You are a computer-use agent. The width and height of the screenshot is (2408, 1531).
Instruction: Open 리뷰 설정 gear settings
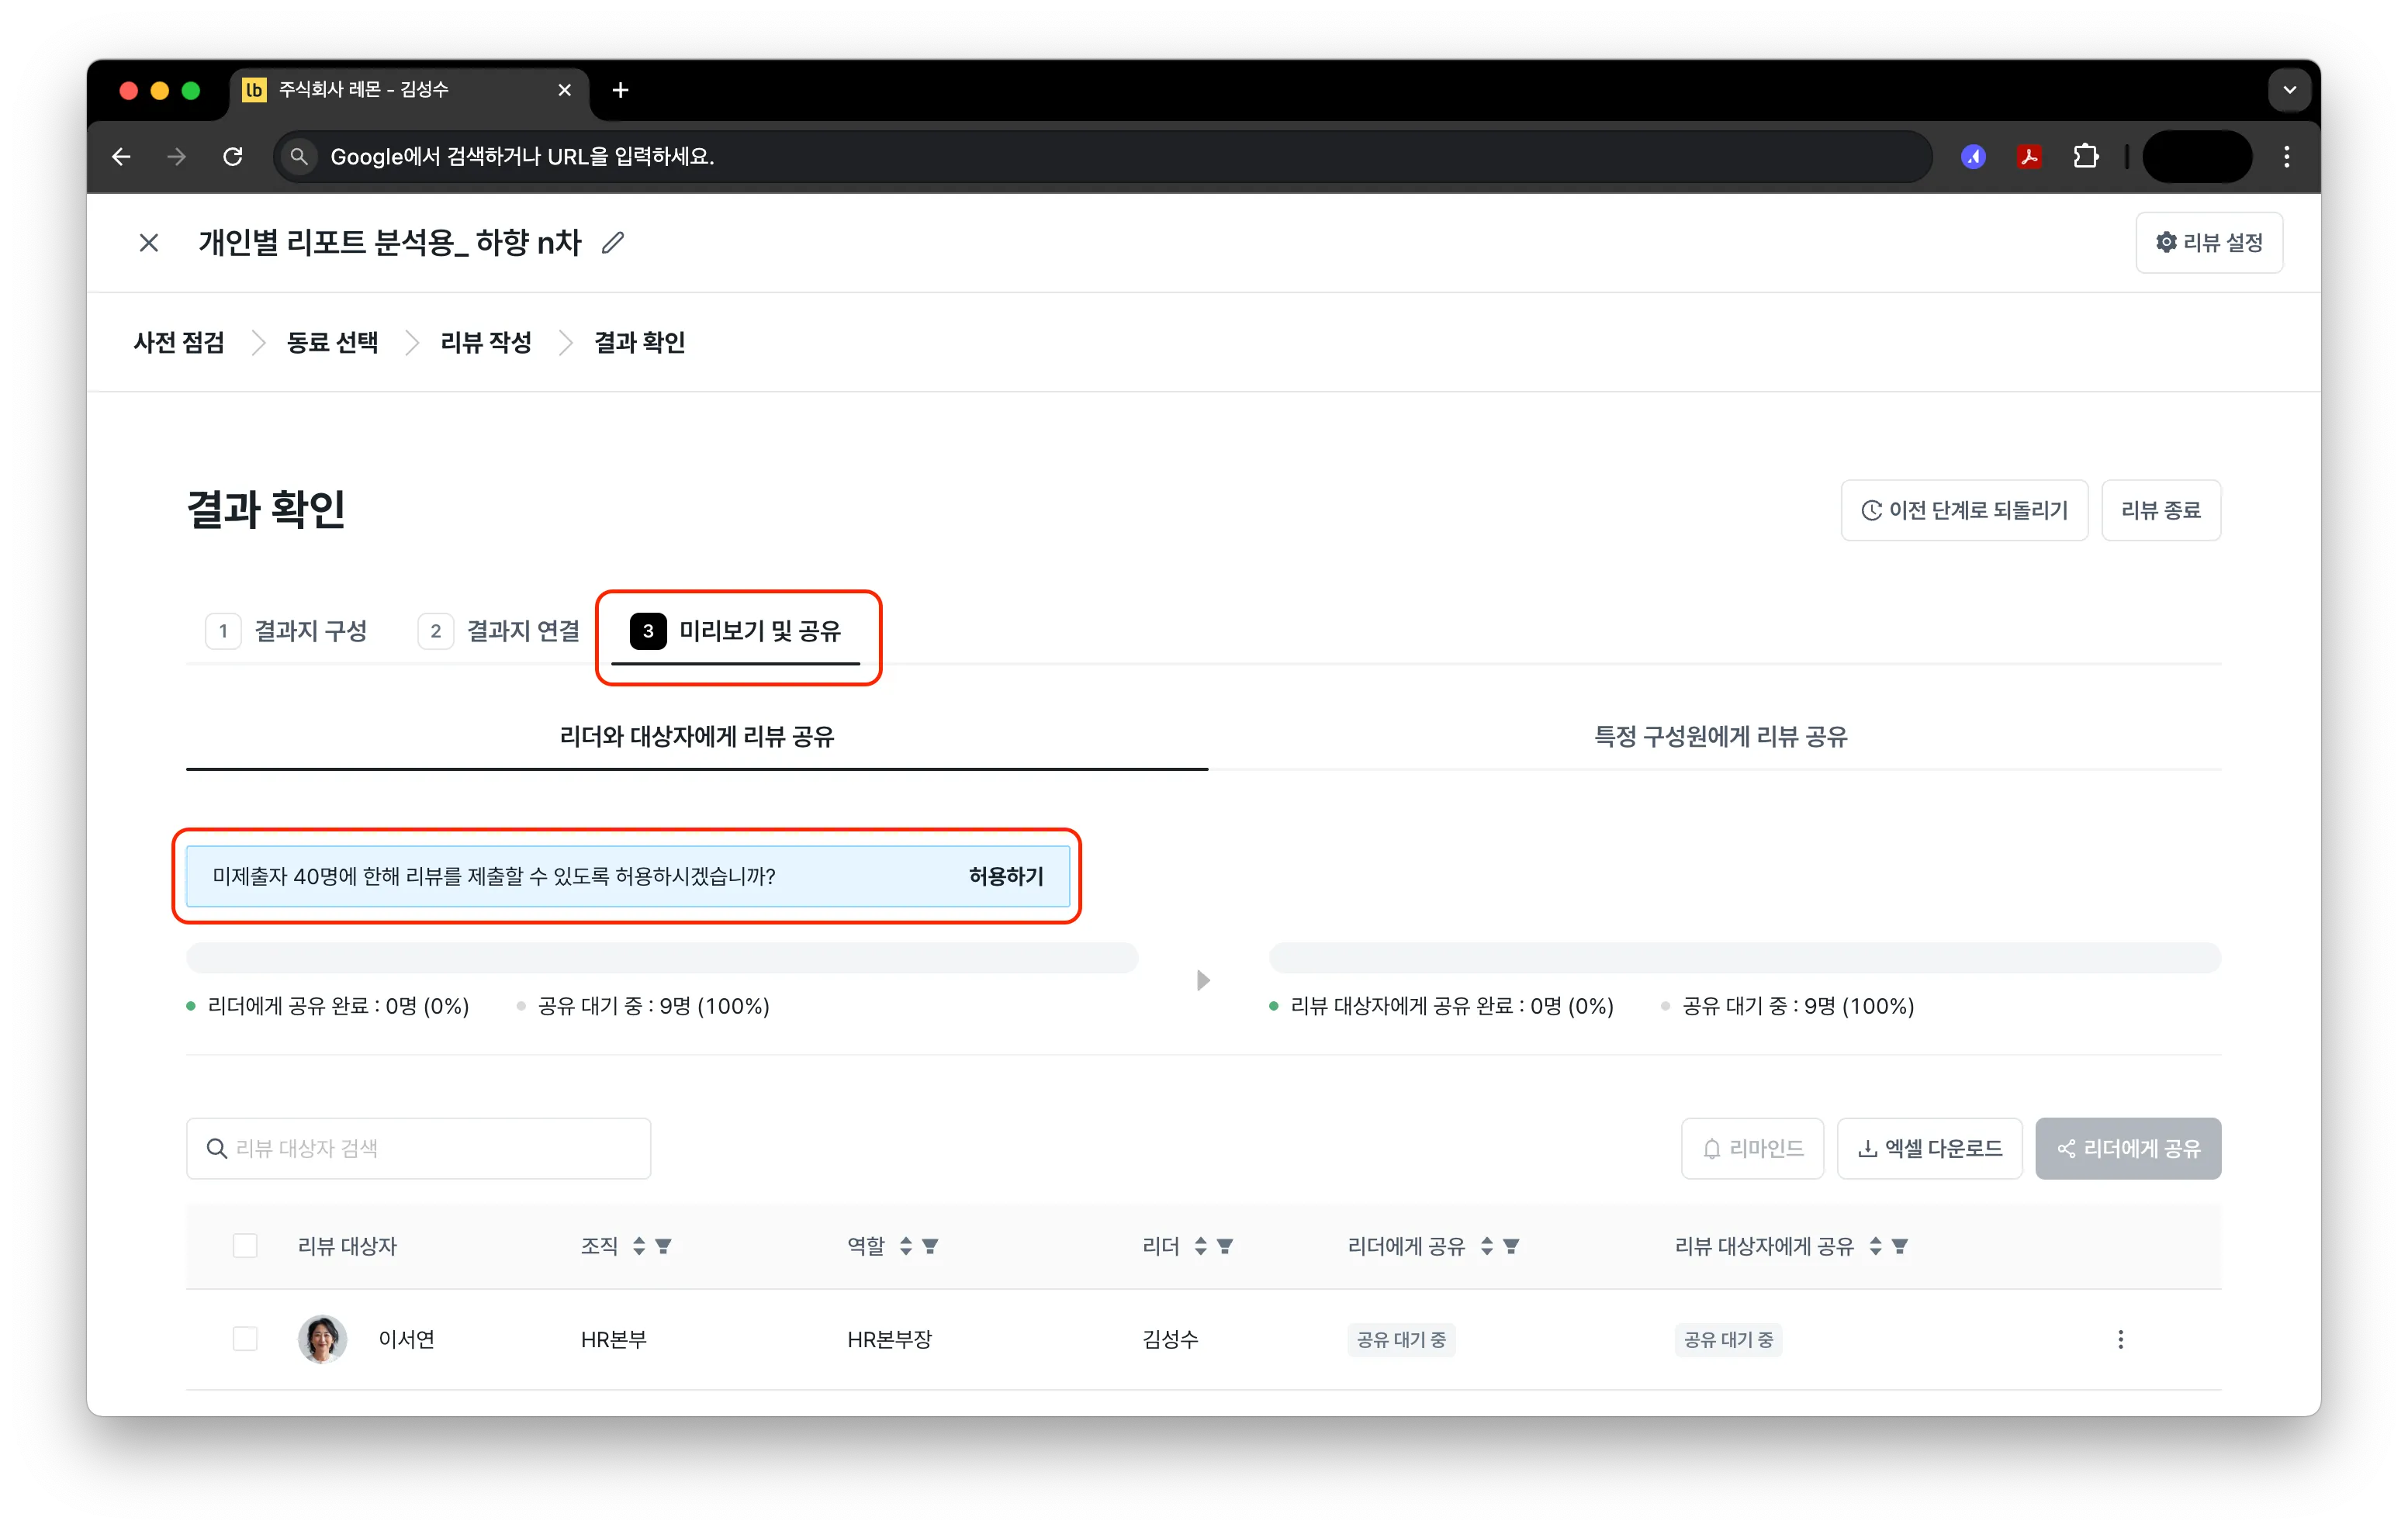2208,243
